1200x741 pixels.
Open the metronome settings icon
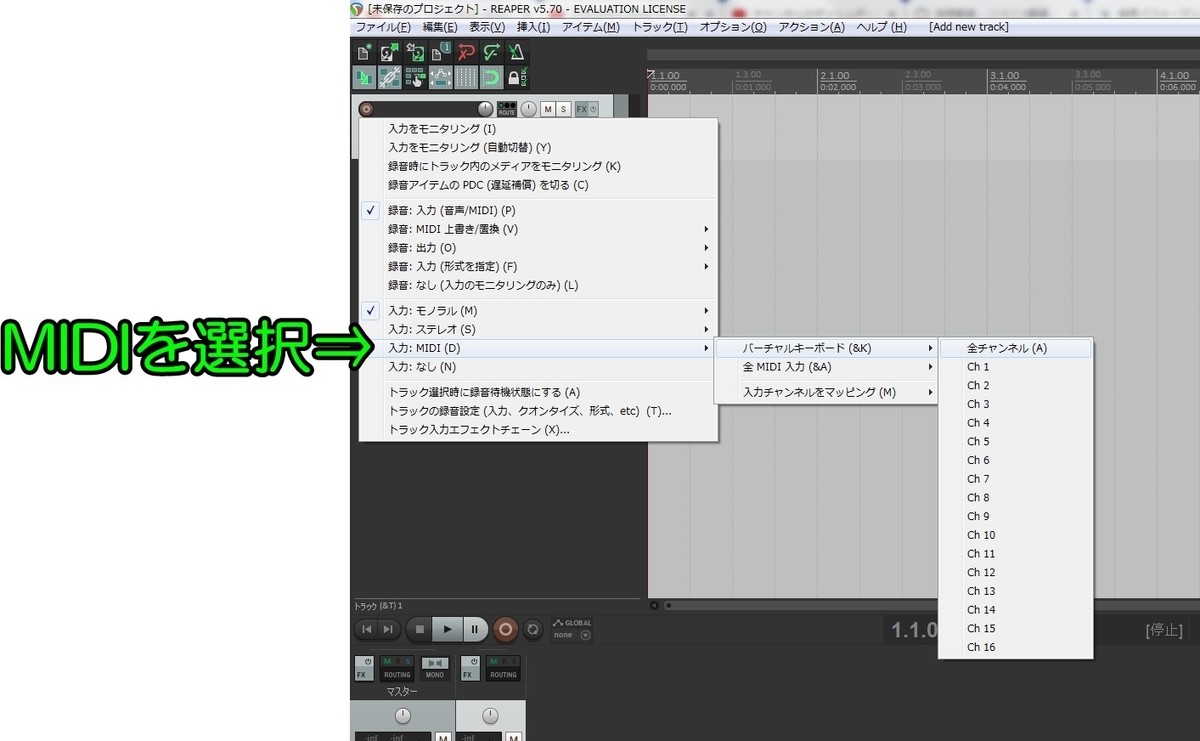tap(517, 52)
